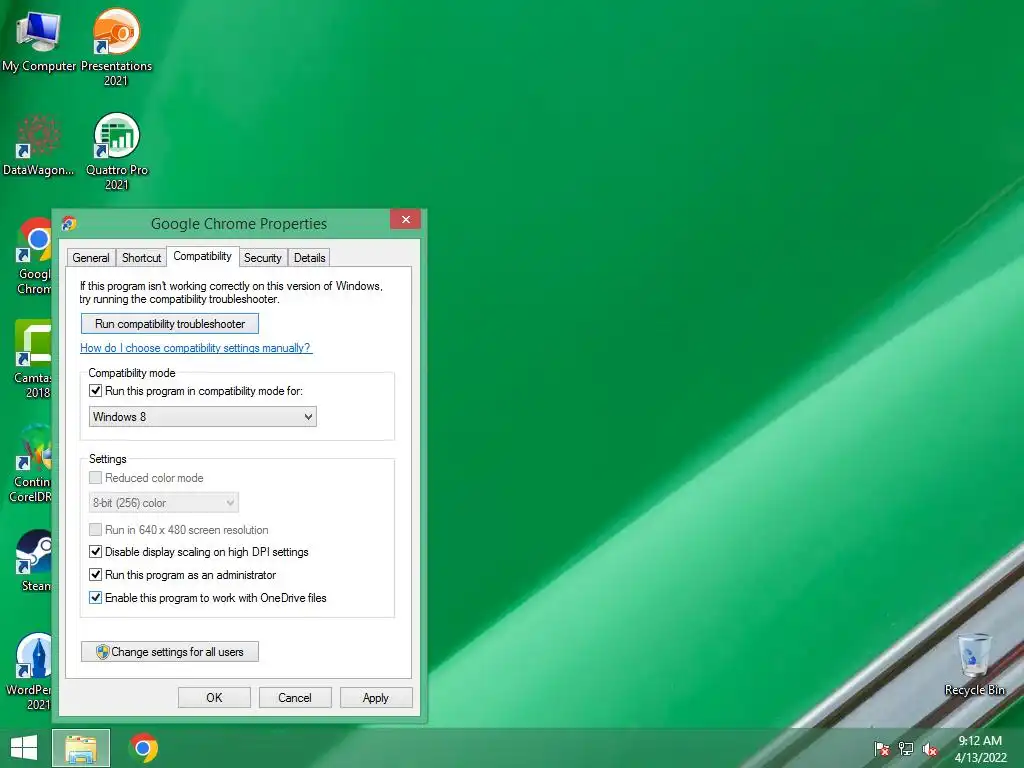Viewport: 1024px width, 768px height.
Task: Uncheck Disable display scaling on high DPI
Action: pos(95,552)
